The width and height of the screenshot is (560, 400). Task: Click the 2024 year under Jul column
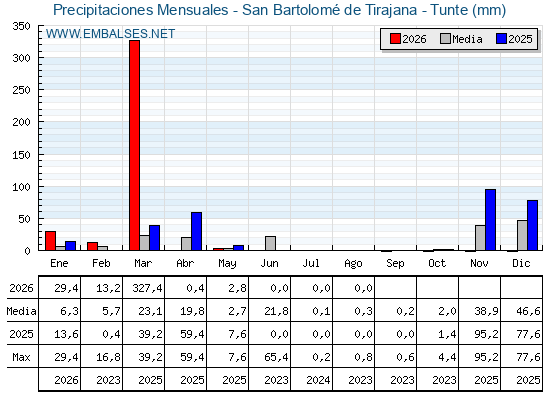318,380
